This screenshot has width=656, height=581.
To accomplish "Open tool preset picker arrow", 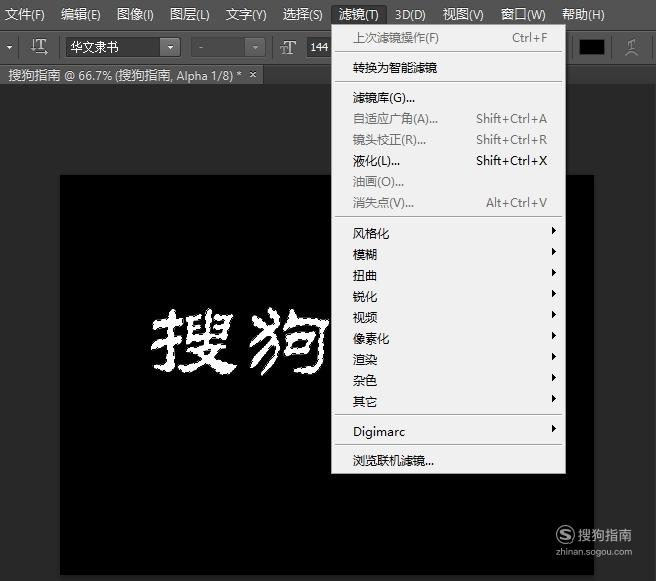I will (9, 47).
